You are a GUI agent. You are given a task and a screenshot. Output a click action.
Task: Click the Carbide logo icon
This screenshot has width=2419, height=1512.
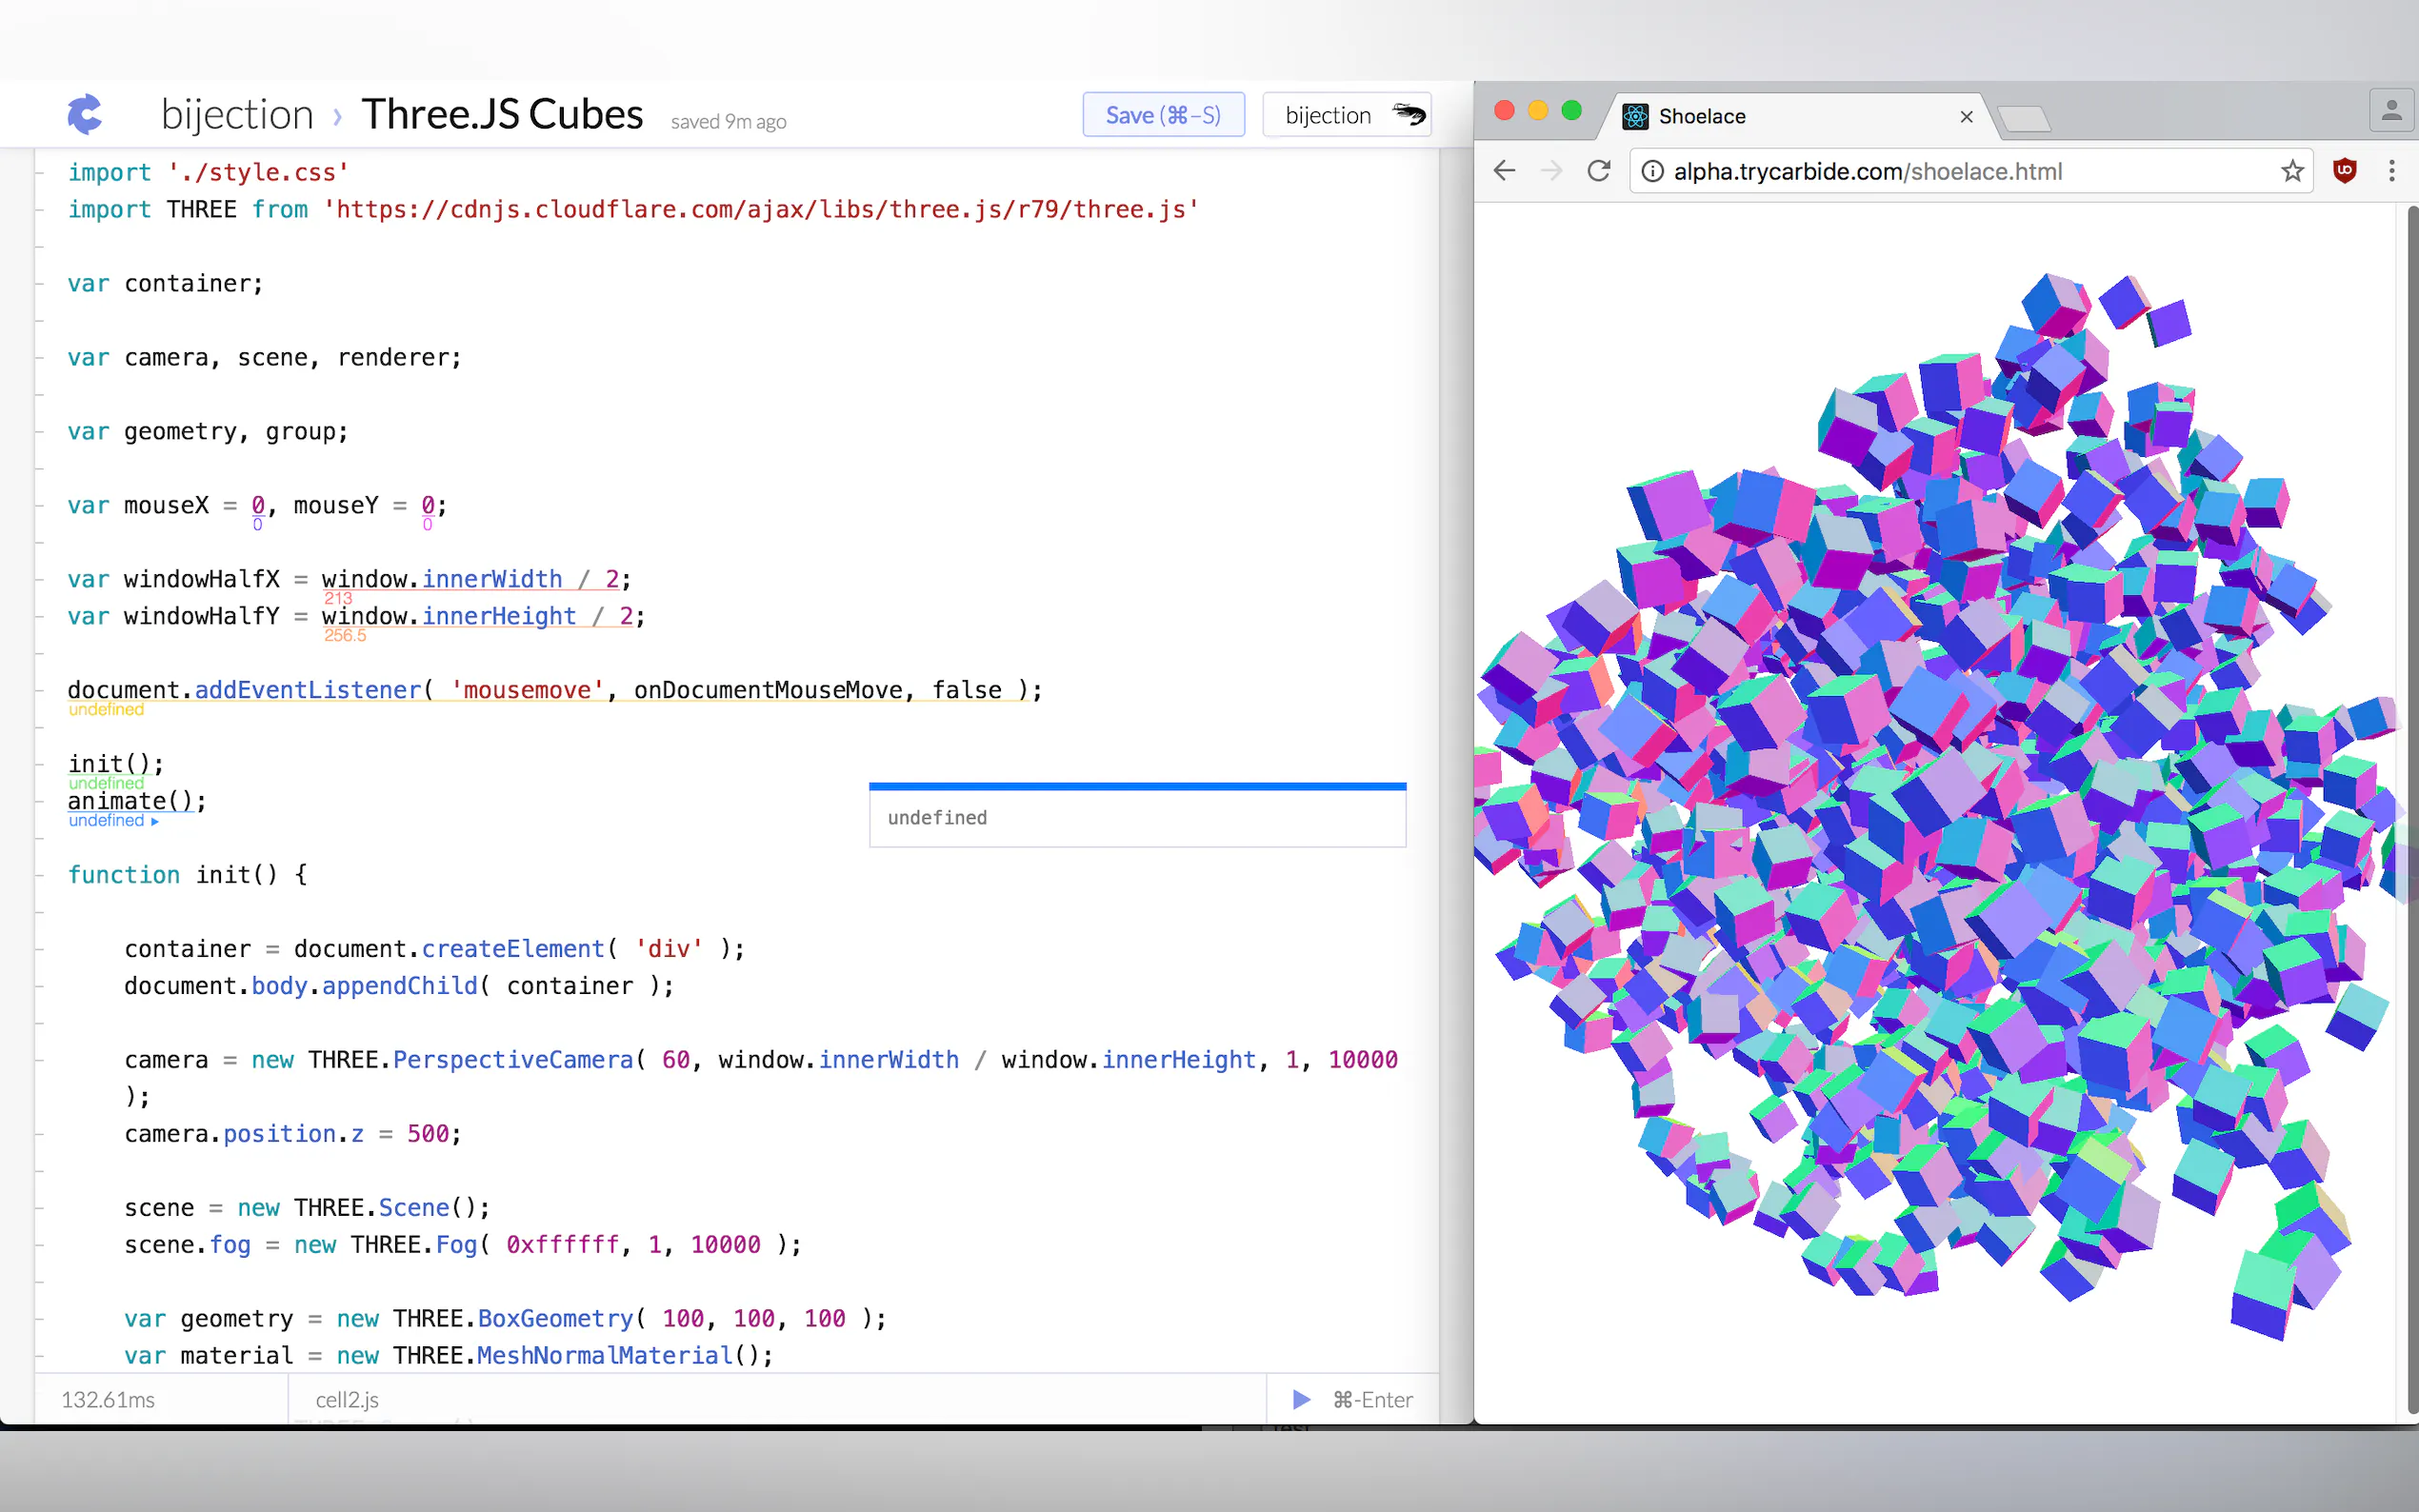pos(85,114)
